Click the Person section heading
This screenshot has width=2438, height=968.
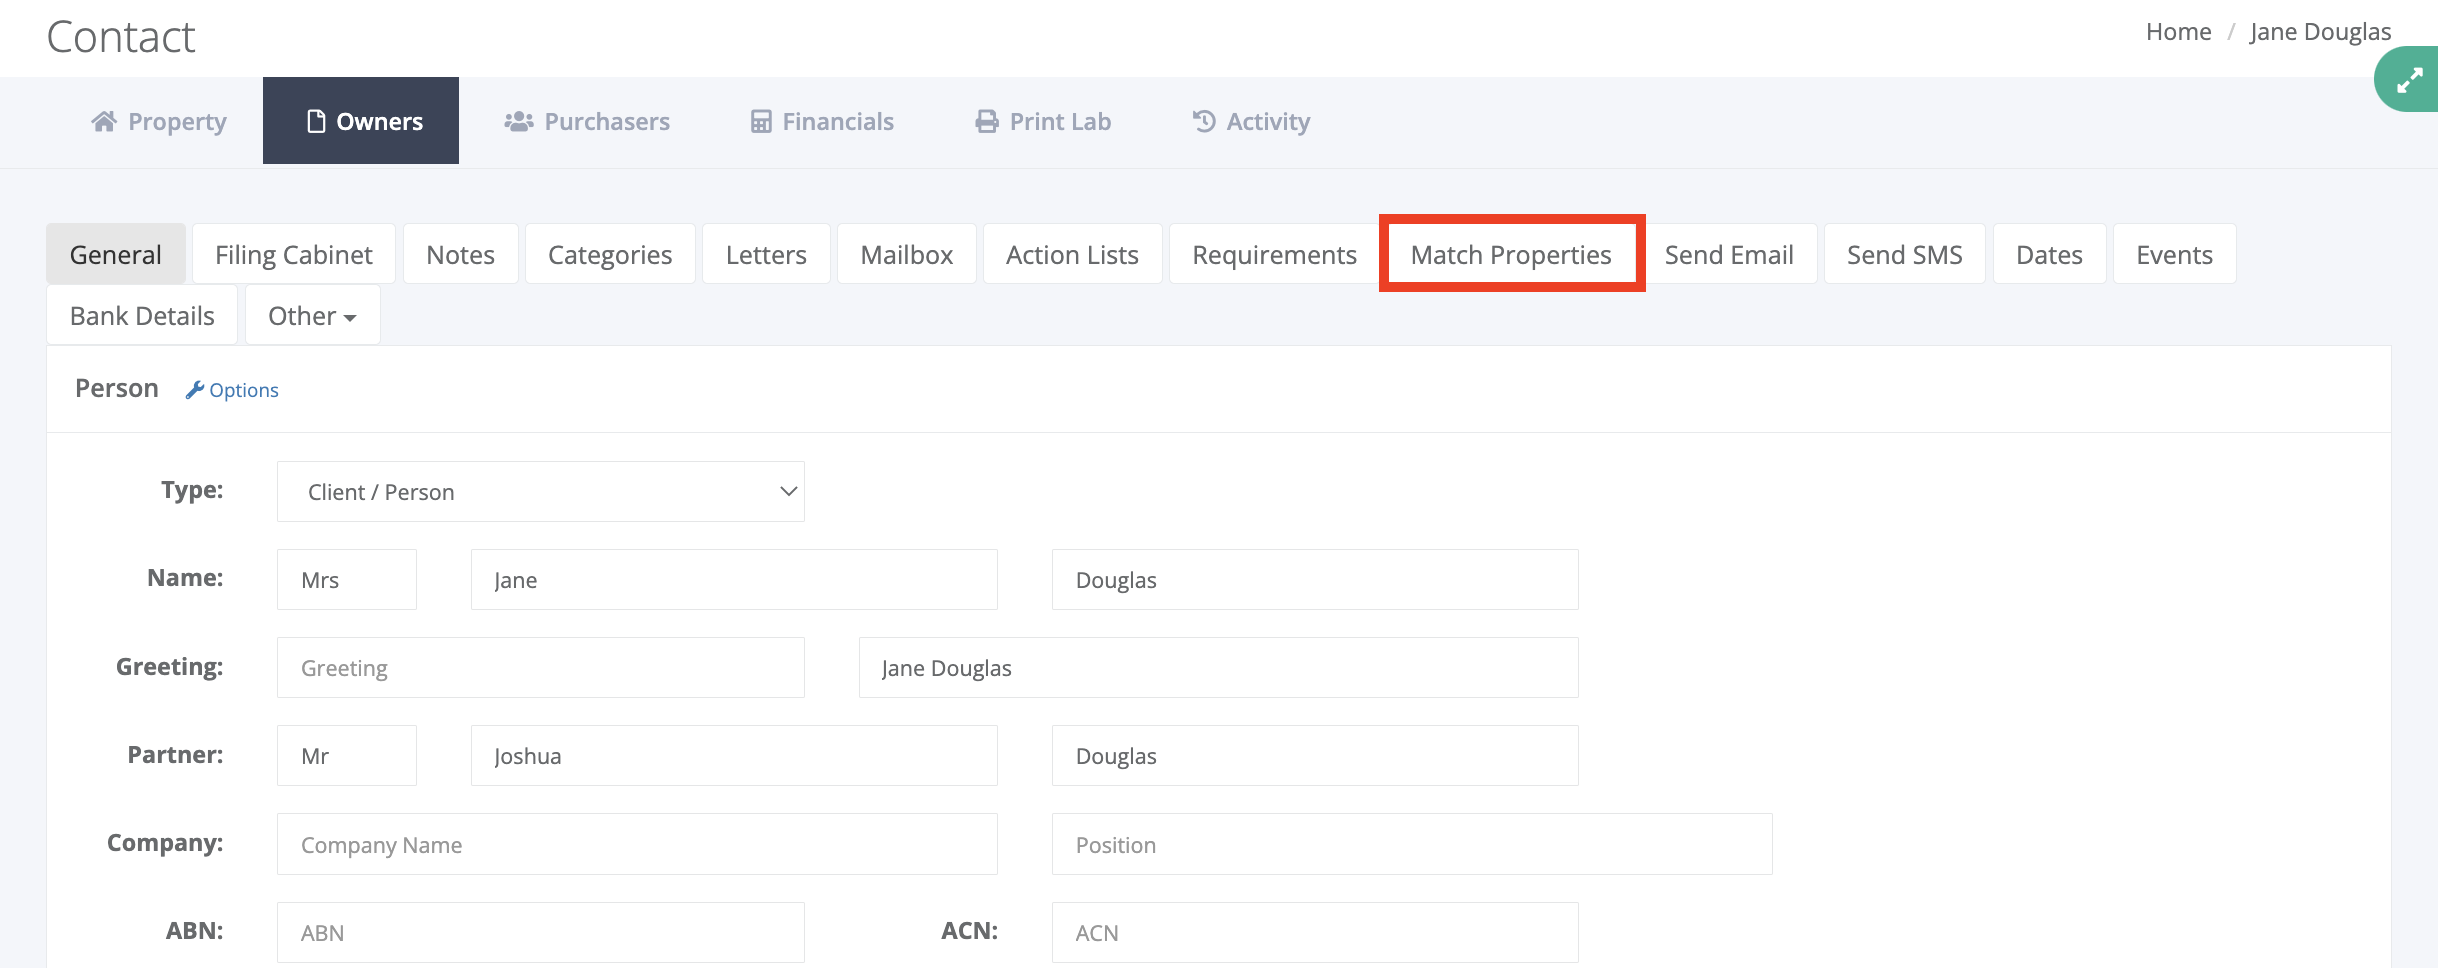(x=117, y=388)
